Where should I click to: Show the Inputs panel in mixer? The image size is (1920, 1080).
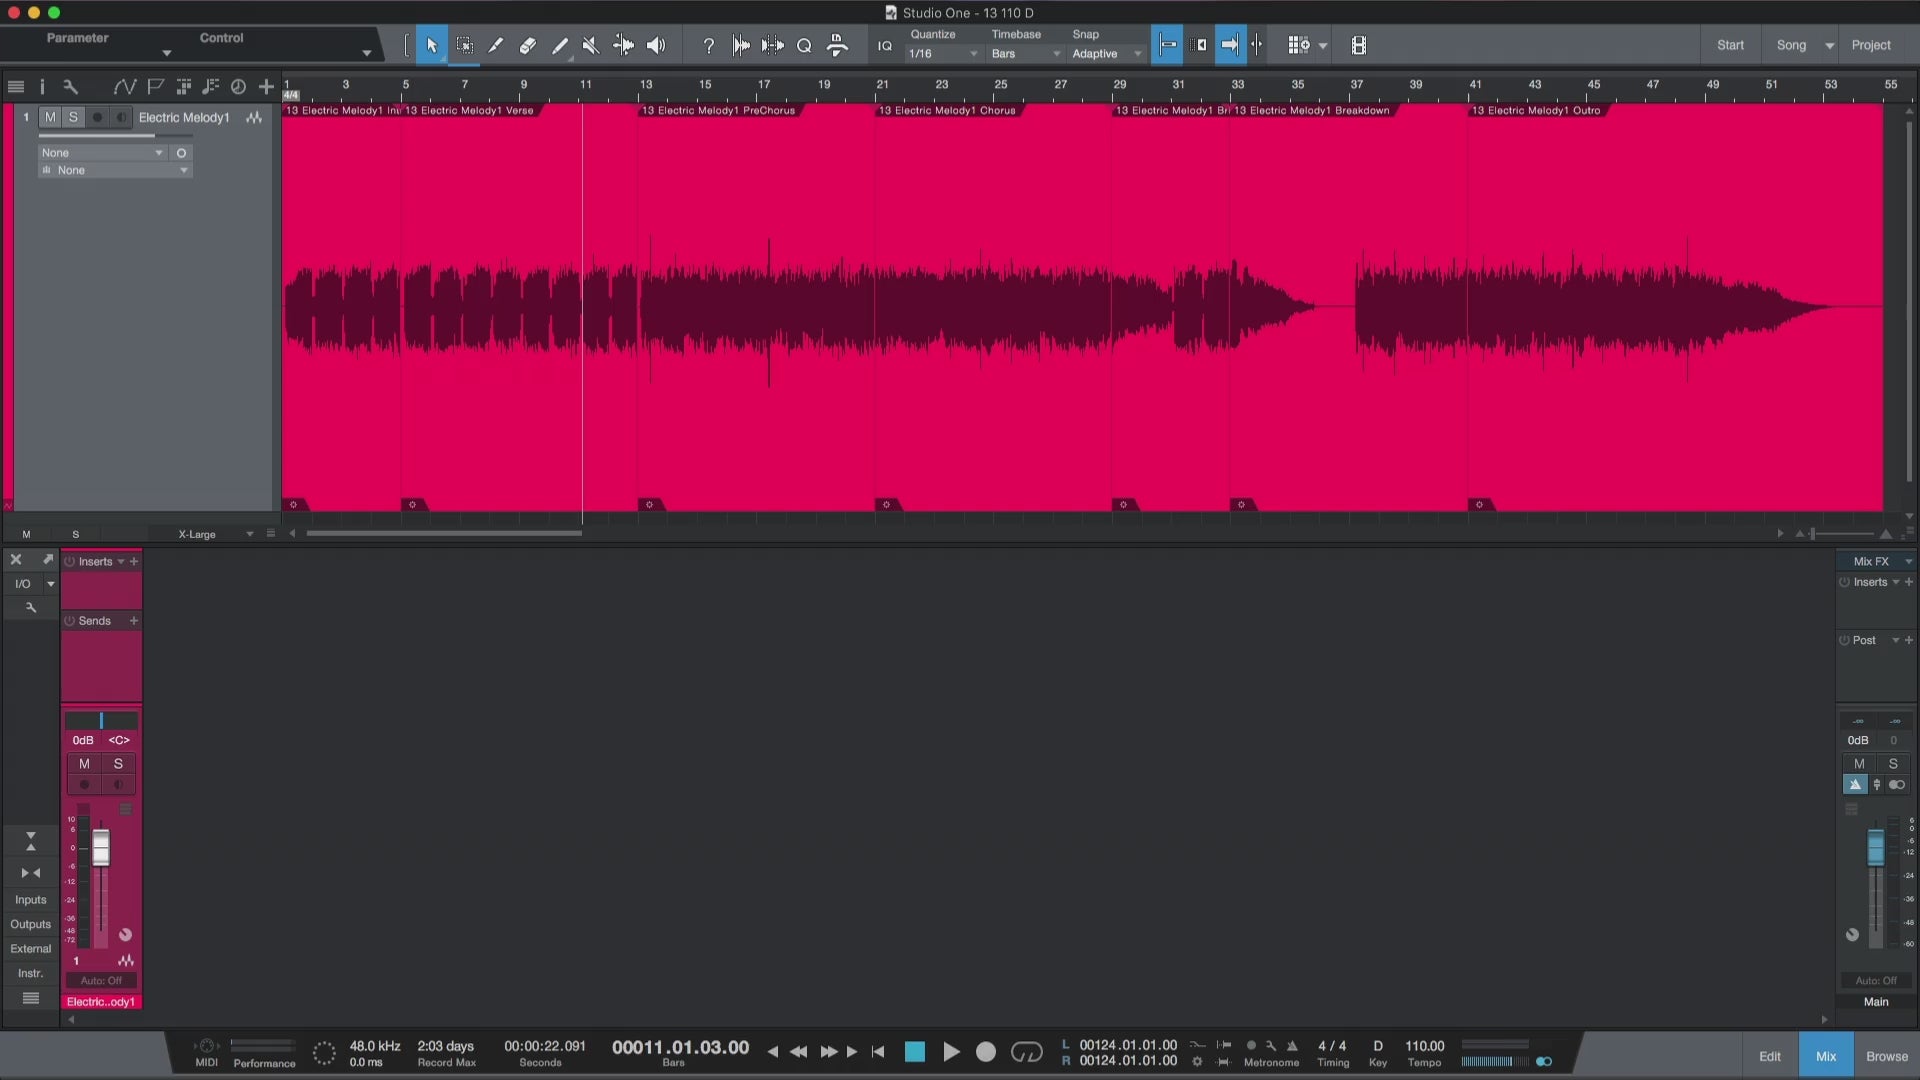pos(30,900)
